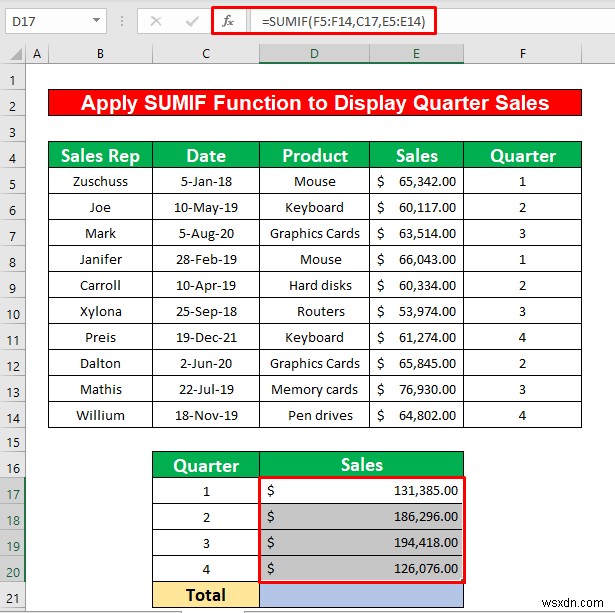Image resolution: width=615 pixels, height=613 pixels.
Task: Click the Pen drives product cell
Action: pos(314,415)
